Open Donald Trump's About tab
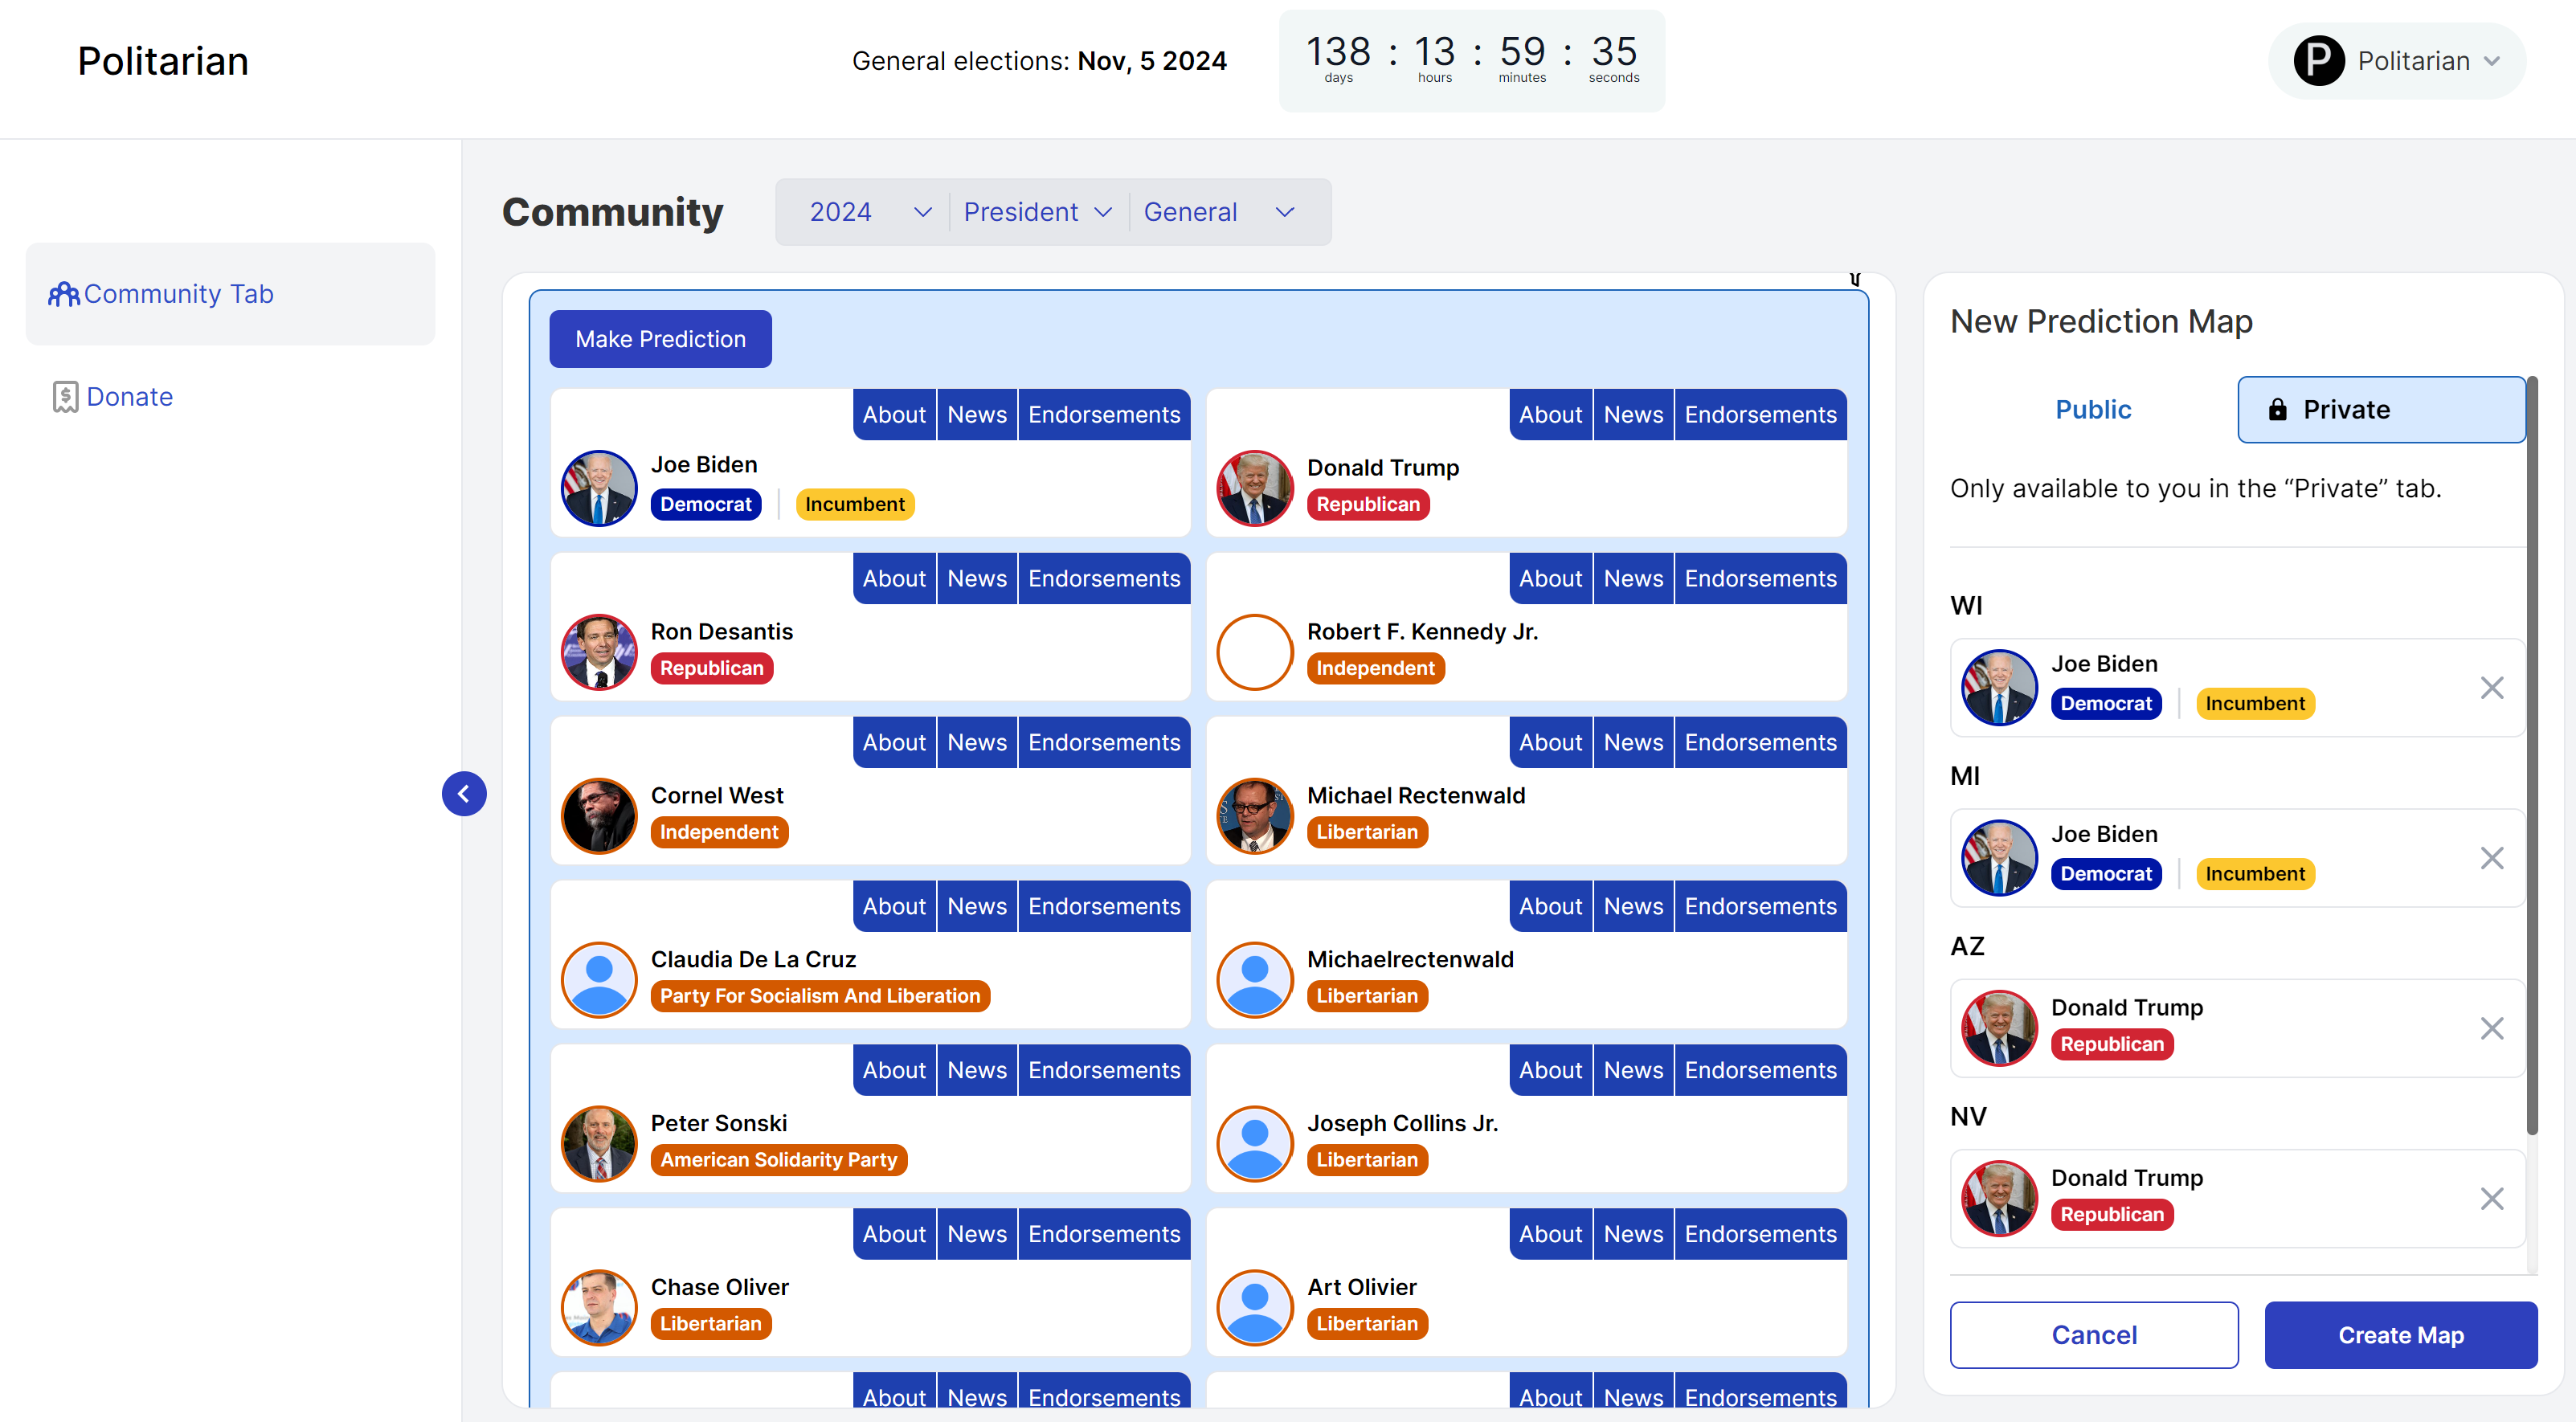 point(1550,415)
